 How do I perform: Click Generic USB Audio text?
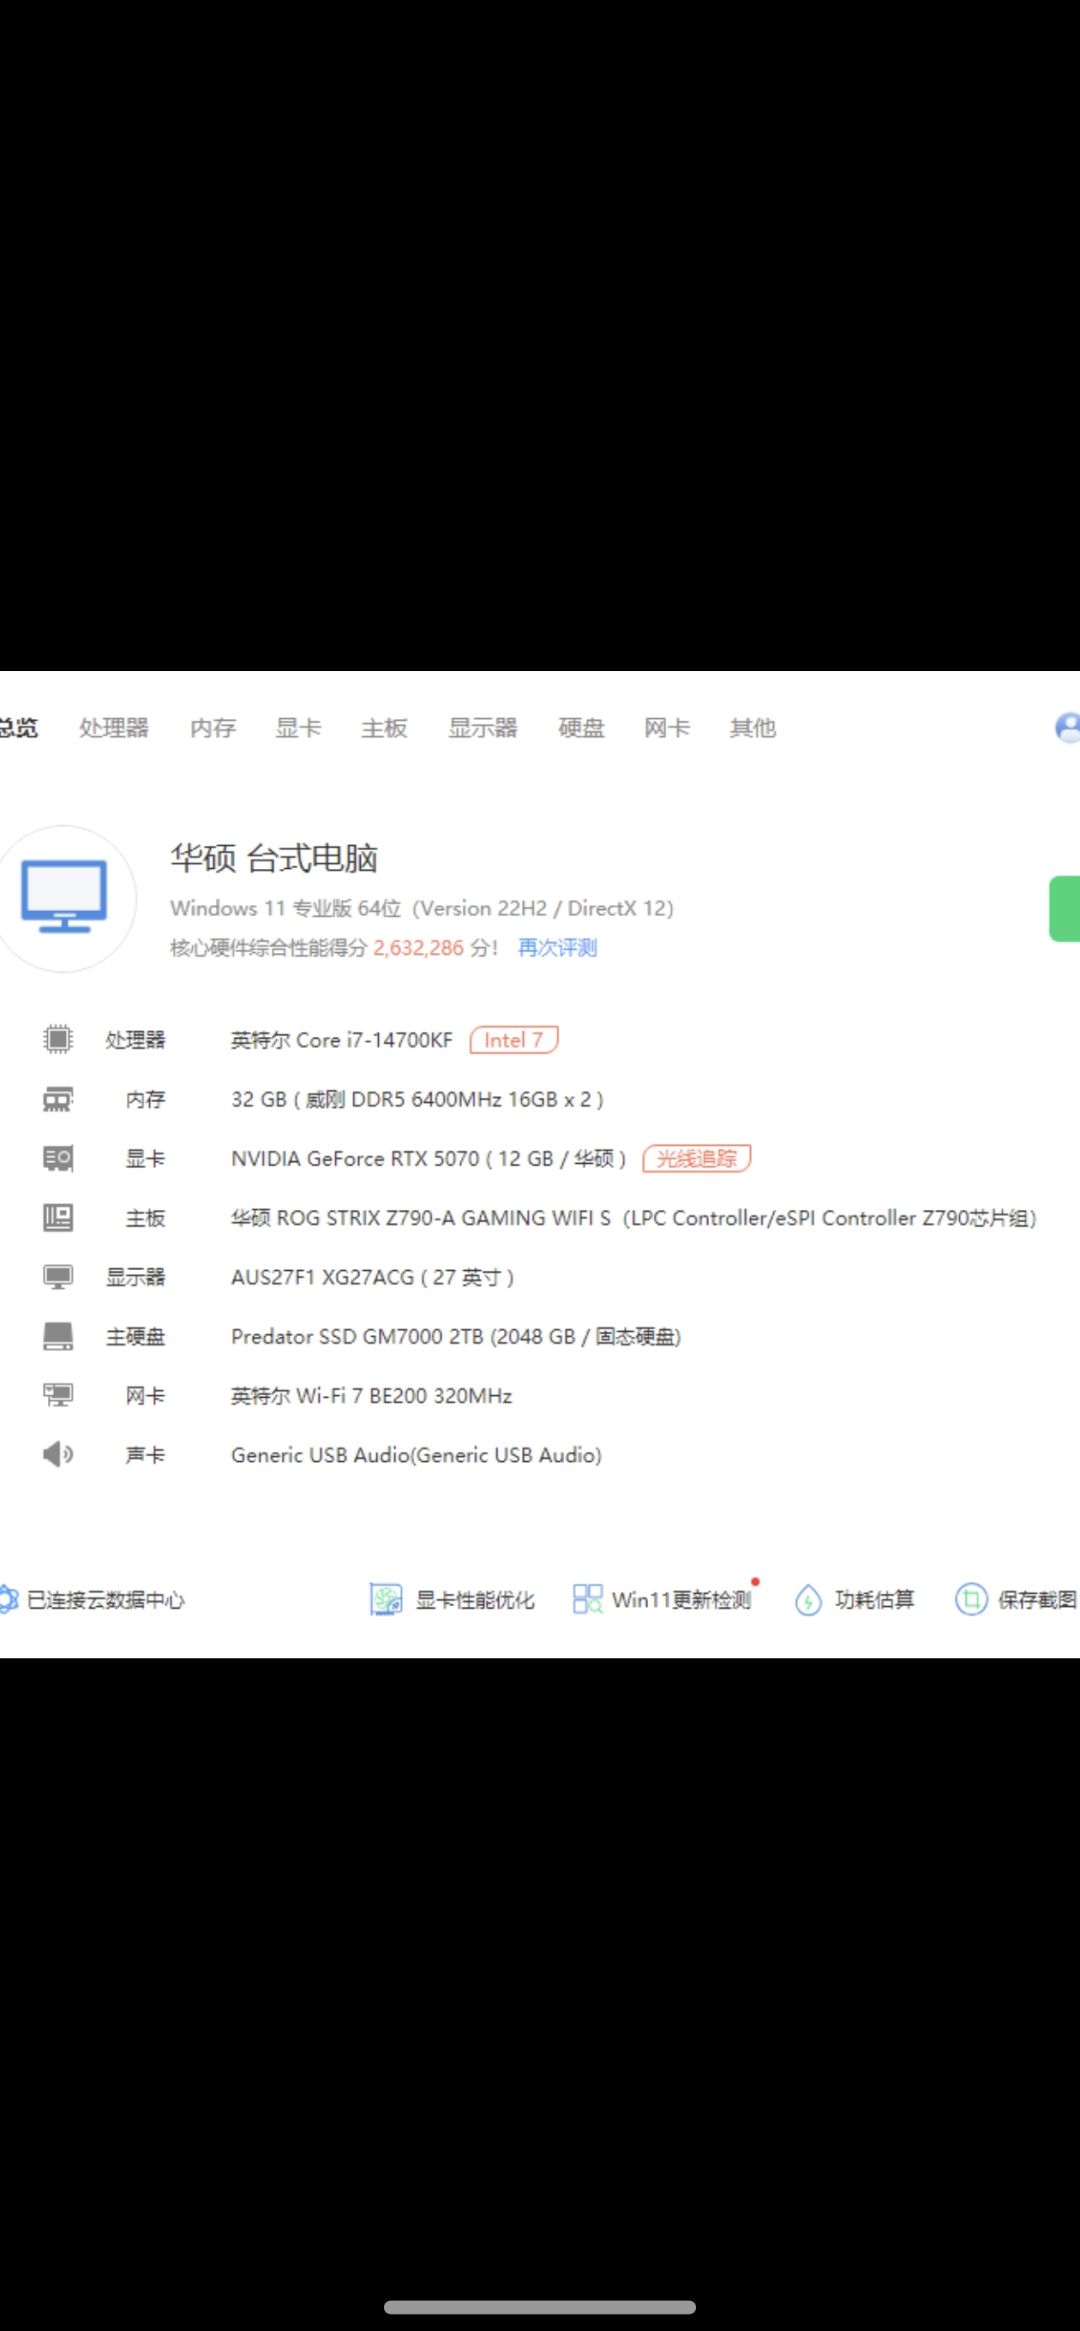[416, 1455]
